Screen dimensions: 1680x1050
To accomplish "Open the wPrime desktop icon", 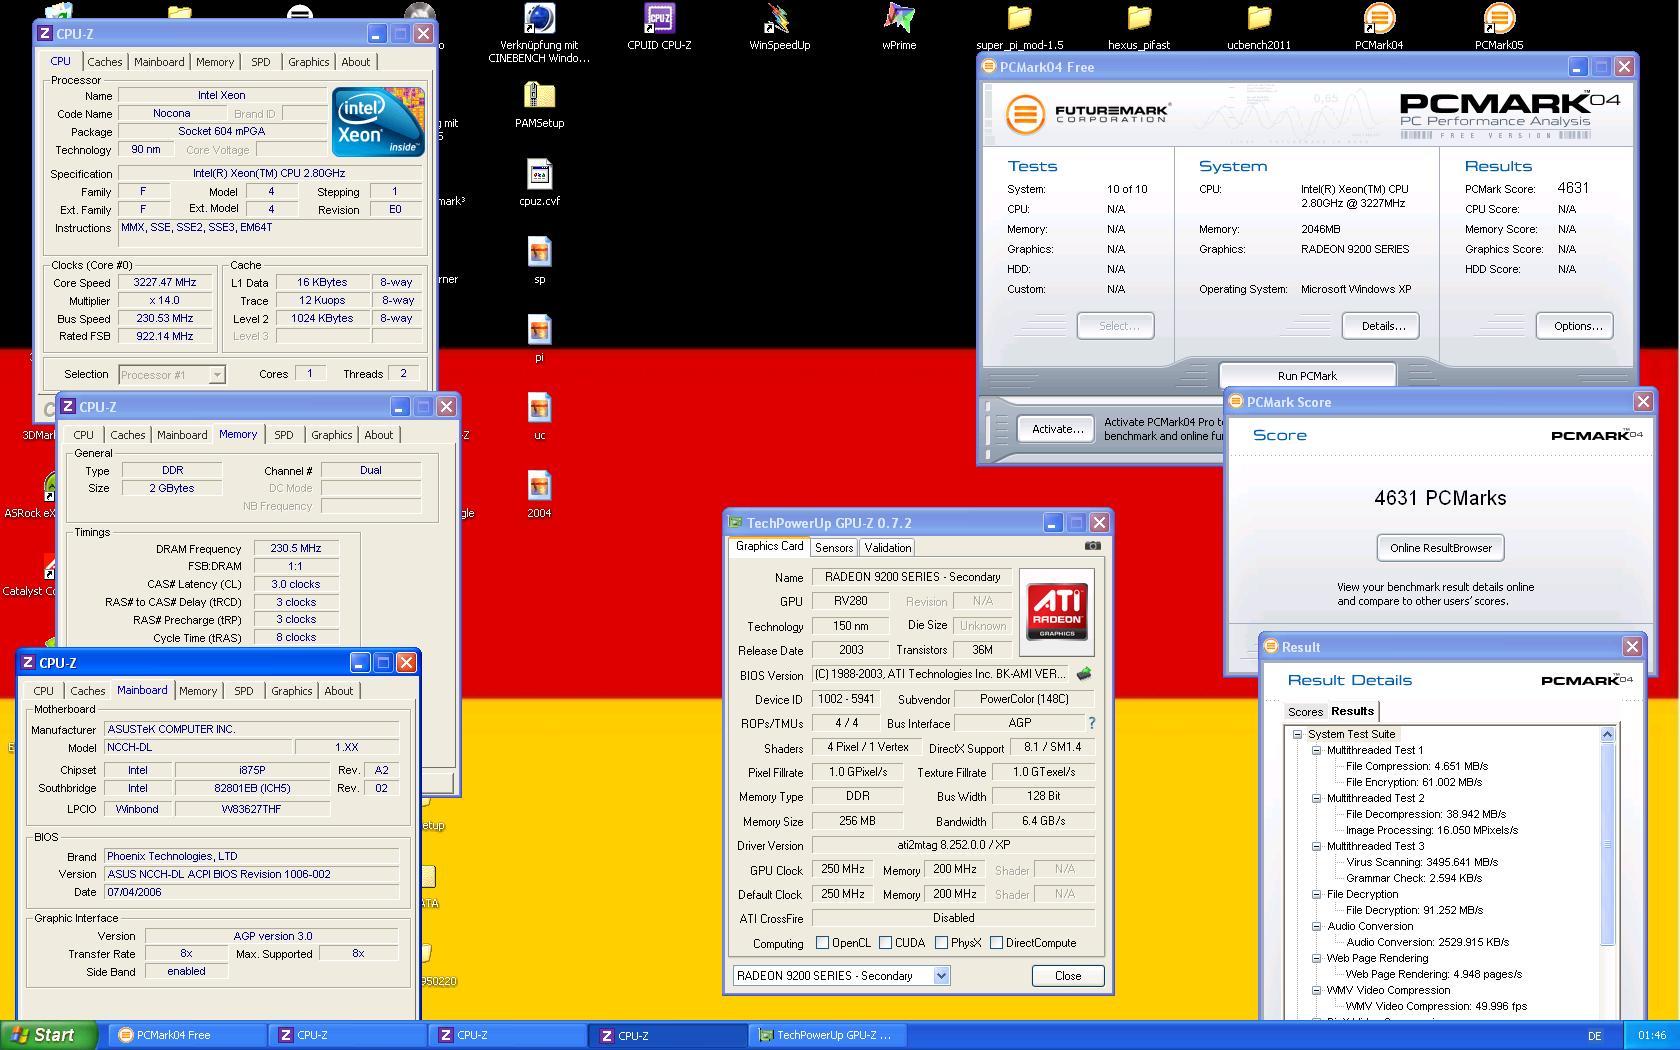I will tap(899, 28).
